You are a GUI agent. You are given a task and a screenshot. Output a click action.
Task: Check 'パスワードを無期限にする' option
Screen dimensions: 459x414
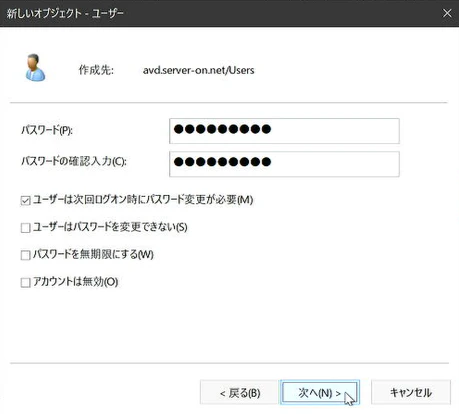coord(26,255)
